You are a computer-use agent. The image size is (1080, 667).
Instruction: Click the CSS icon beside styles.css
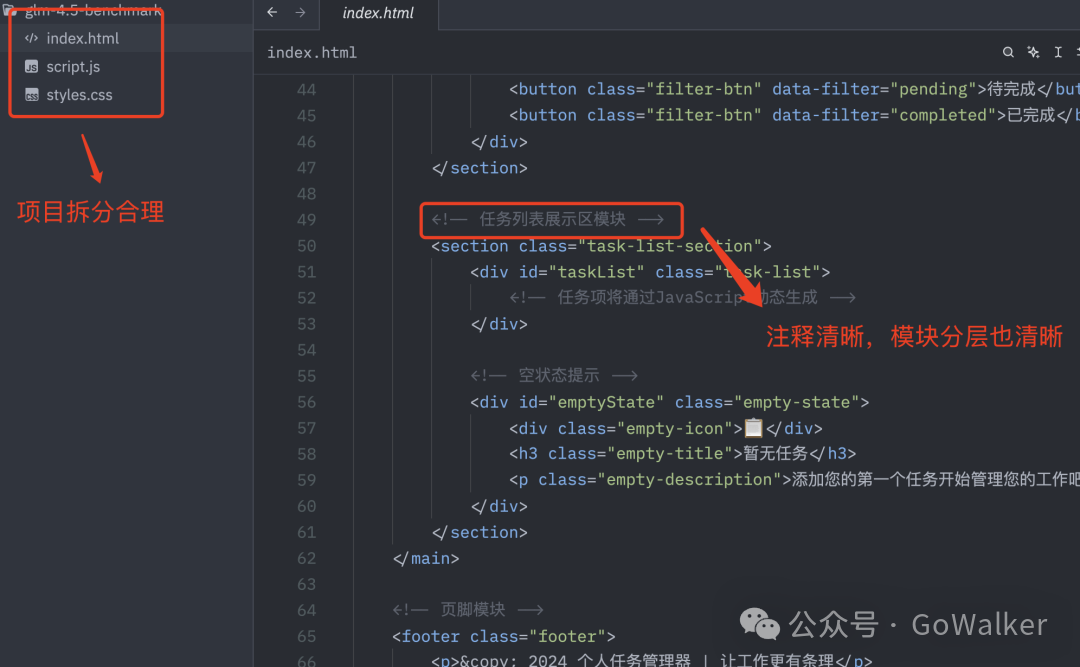click(31, 95)
